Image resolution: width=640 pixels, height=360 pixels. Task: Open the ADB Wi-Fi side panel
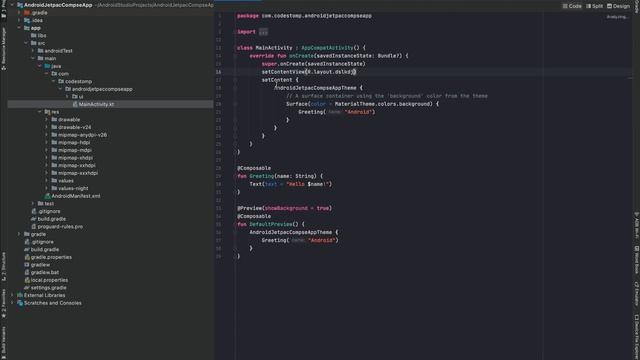(636, 225)
